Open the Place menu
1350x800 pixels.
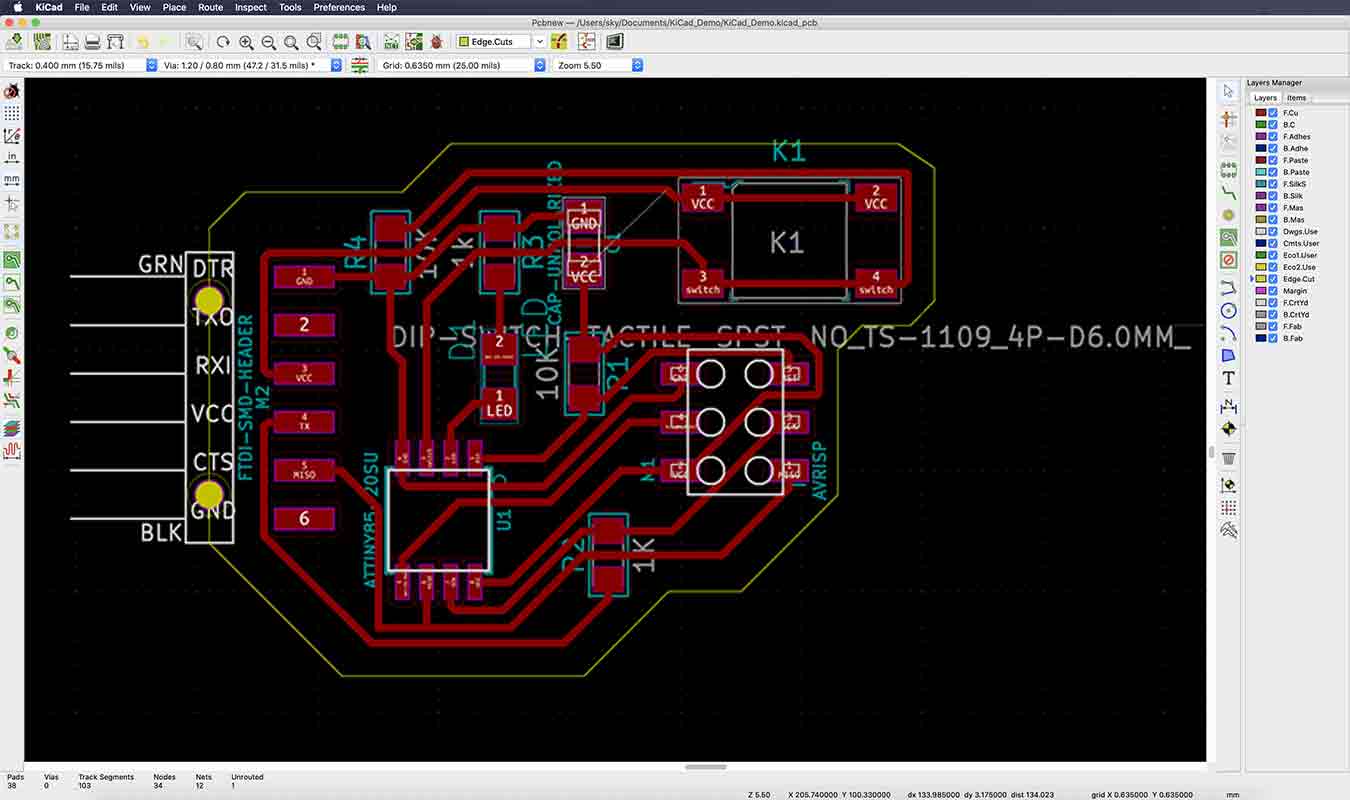tap(174, 7)
